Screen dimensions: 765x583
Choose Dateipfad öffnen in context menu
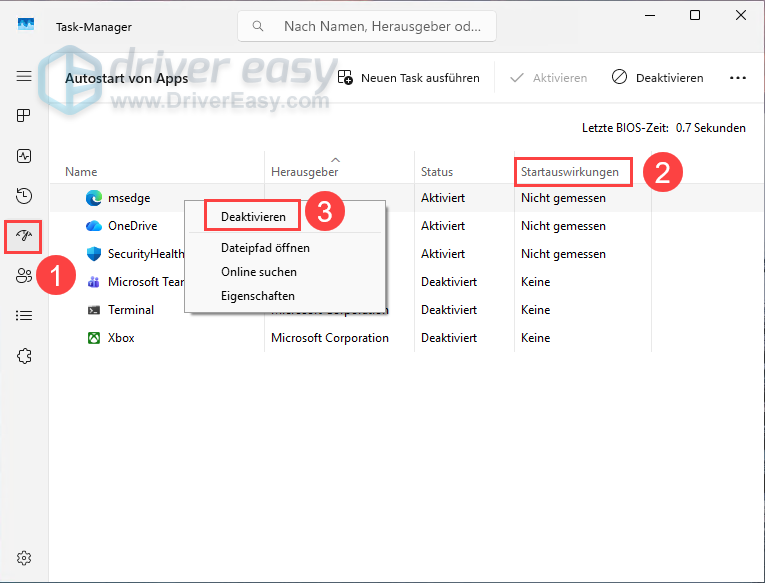(265, 248)
